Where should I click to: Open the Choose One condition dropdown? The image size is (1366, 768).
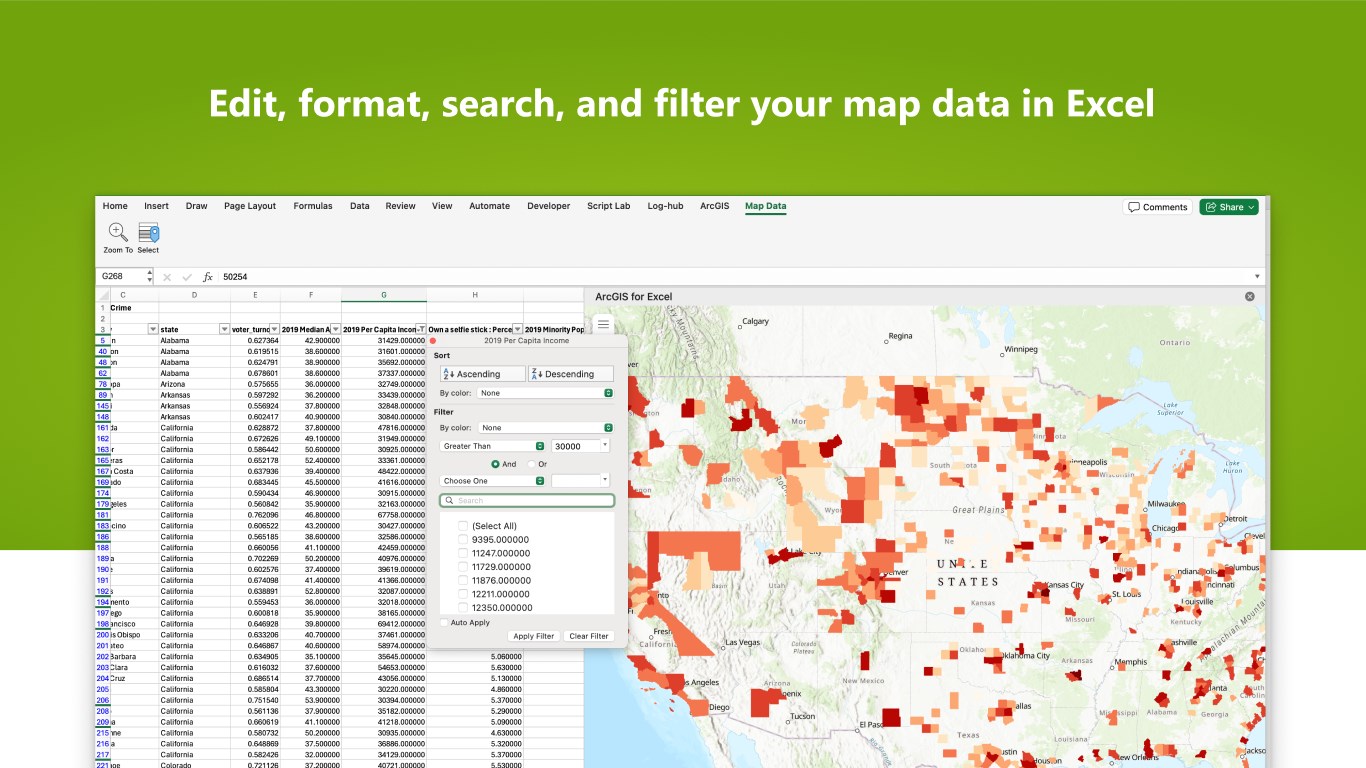[493, 481]
